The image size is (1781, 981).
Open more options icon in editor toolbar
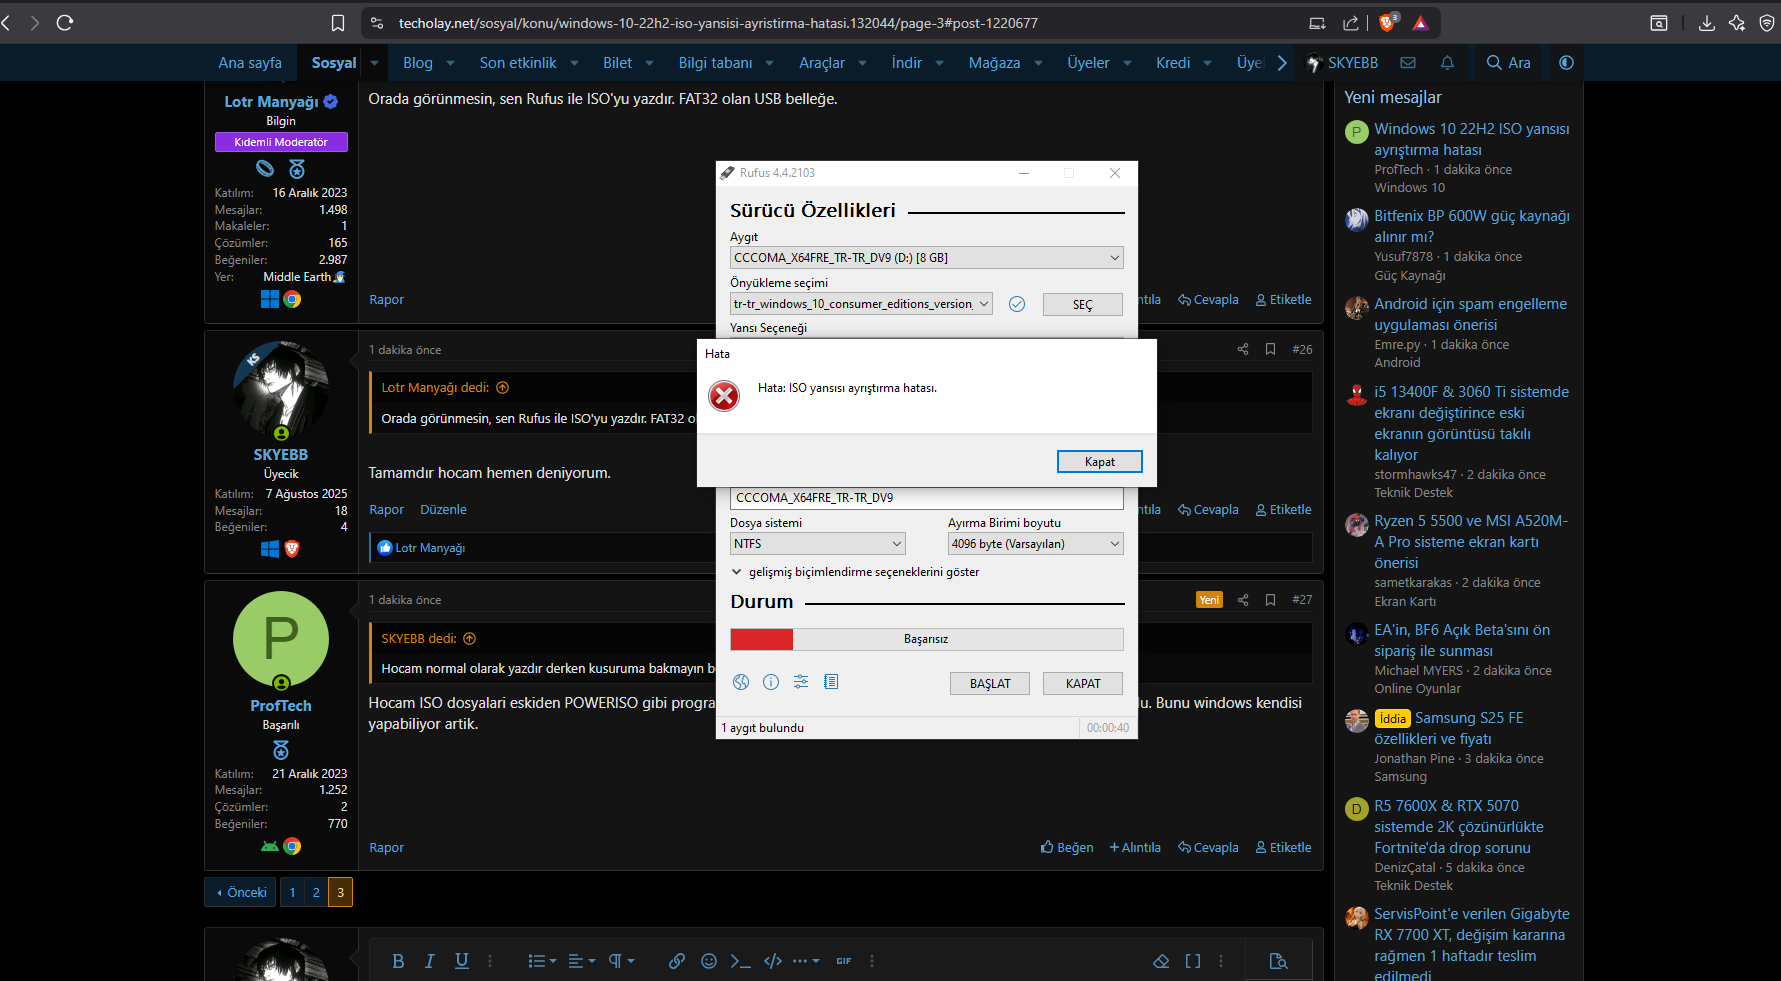point(806,961)
